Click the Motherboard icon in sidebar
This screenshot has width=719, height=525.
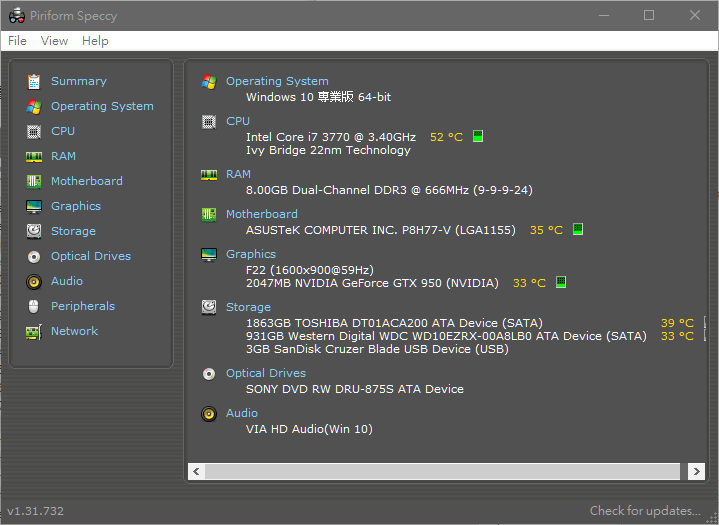(x=34, y=182)
